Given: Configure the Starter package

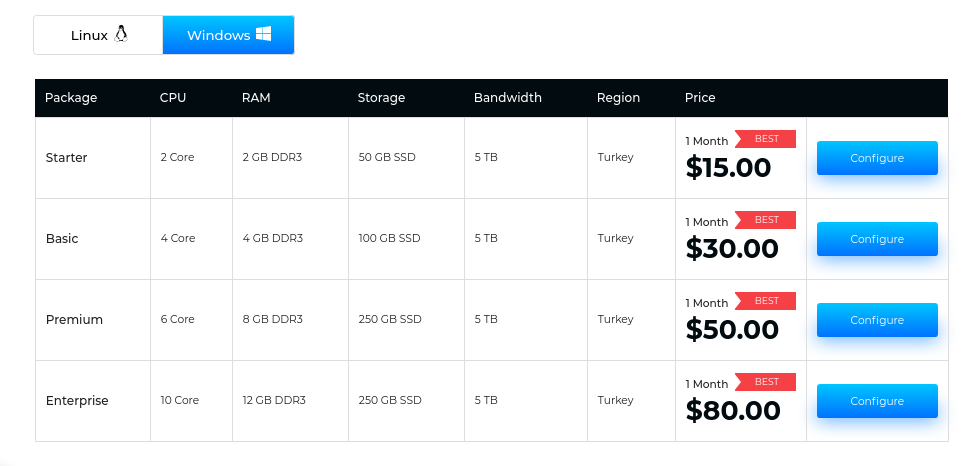Looking at the screenshot, I should click(877, 158).
